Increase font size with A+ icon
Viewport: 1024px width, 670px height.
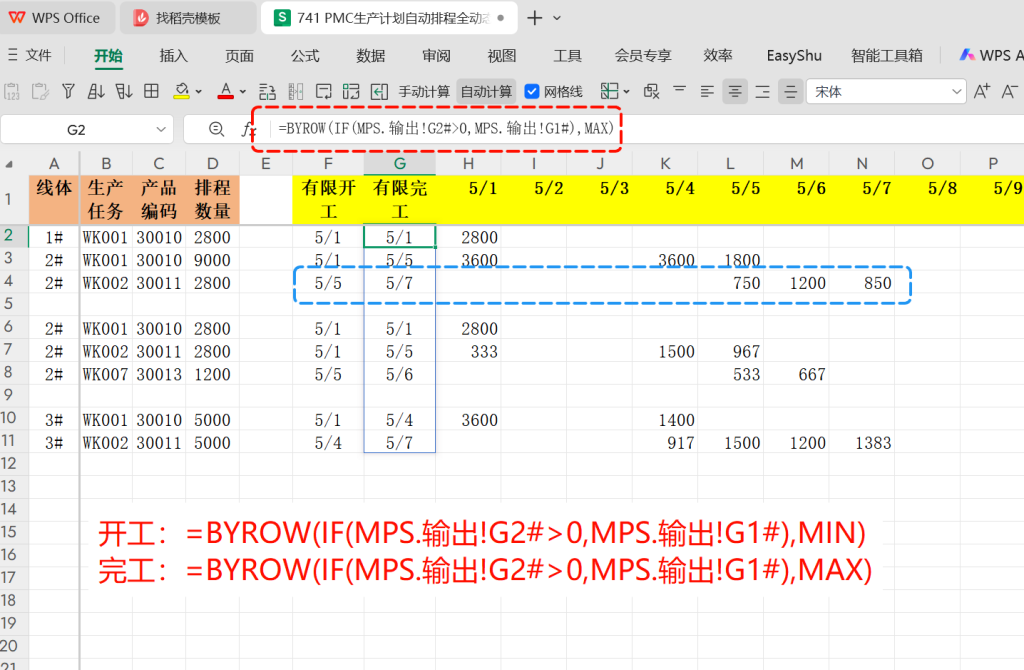click(x=982, y=91)
